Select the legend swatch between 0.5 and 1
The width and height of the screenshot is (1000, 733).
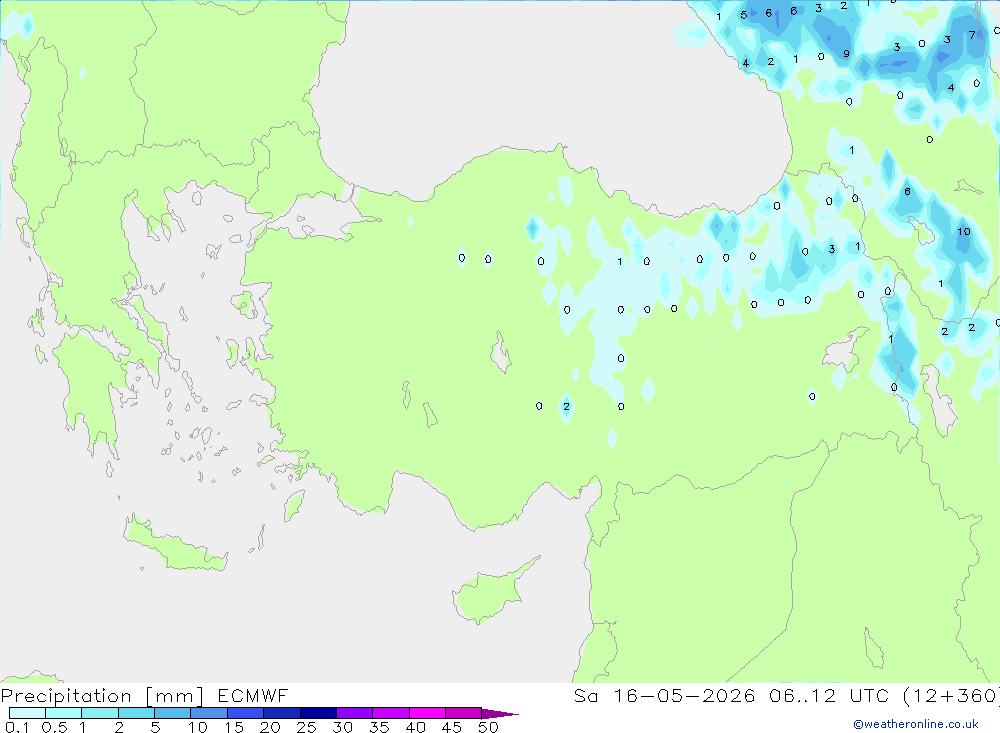tap(64, 713)
